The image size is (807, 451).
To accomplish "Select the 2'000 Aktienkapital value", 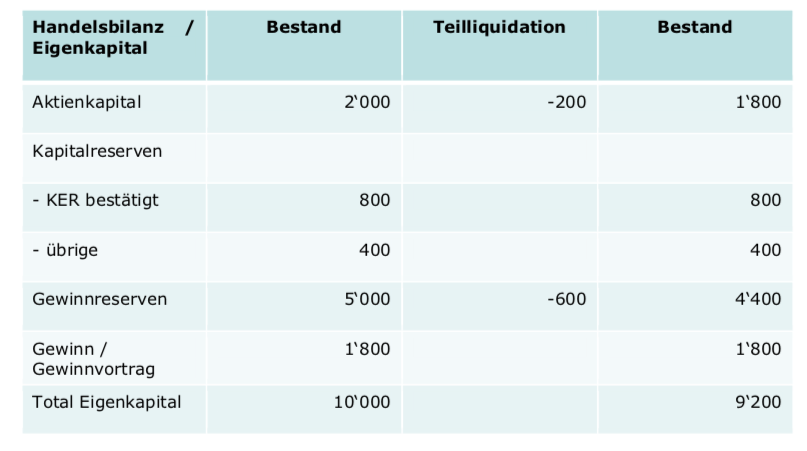I will 366,102.
